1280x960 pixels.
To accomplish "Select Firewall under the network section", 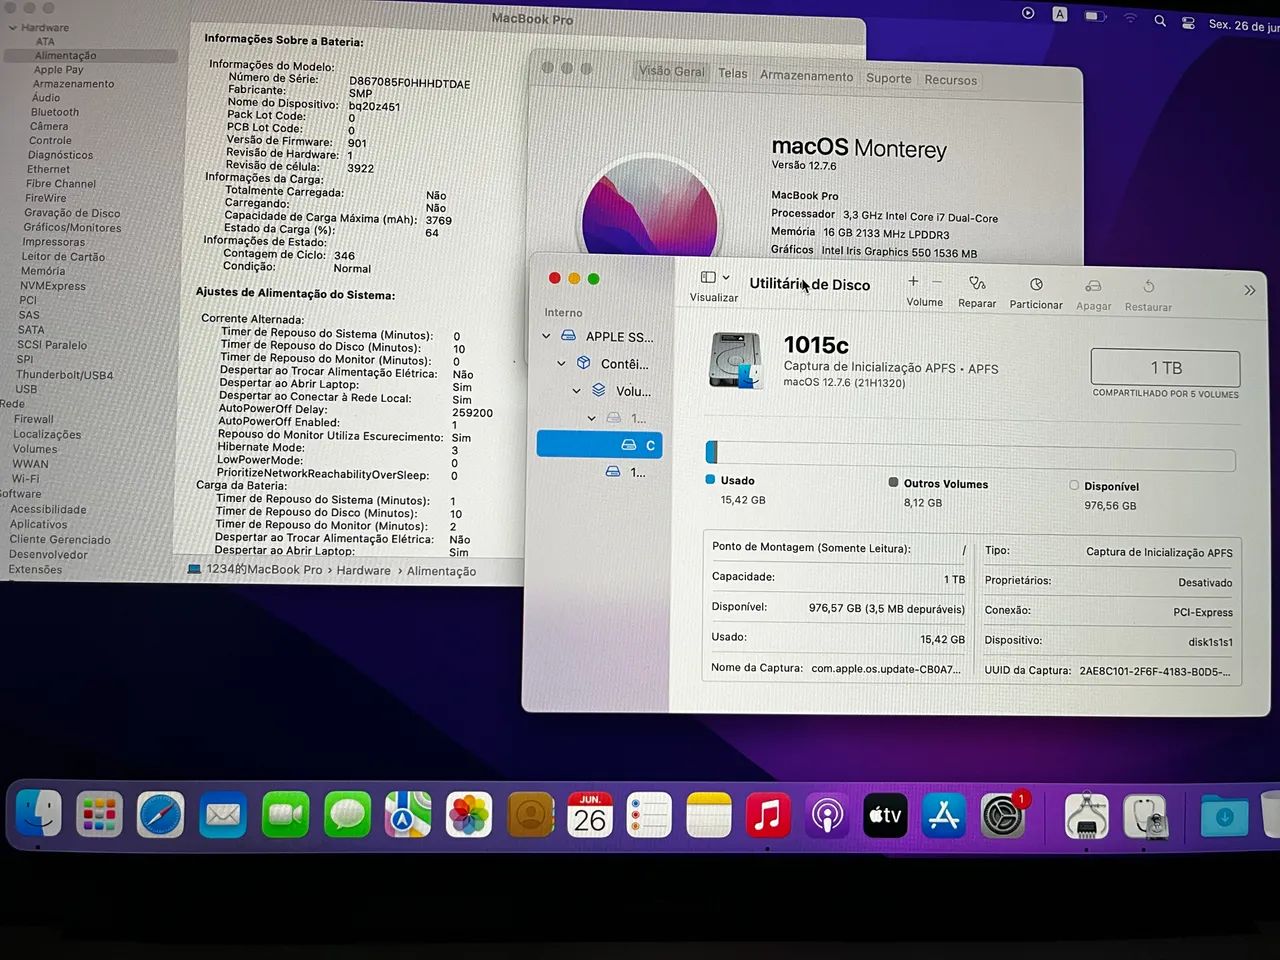I will tap(34, 419).
